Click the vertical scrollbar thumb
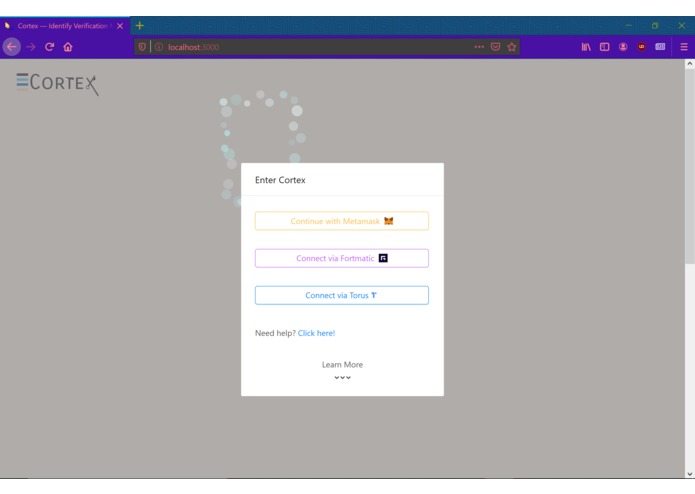The height and width of the screenshot is (494, 695). click(690, 166)
